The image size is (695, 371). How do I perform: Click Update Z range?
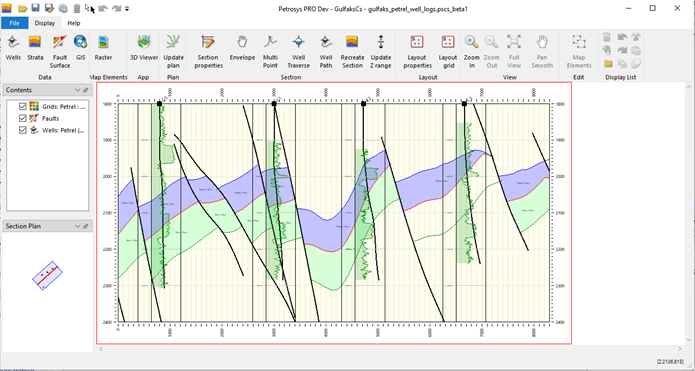[x=381, y=52]
